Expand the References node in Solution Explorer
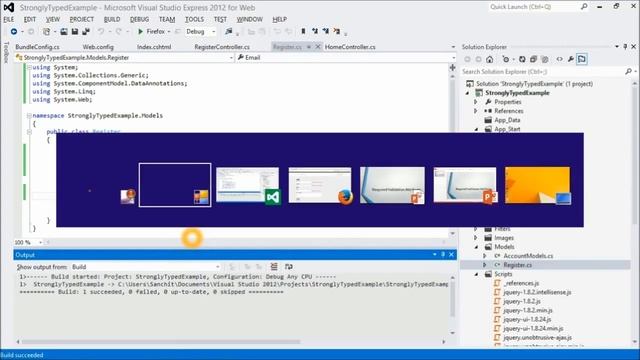Screen dimensions: 640x360 476,111
